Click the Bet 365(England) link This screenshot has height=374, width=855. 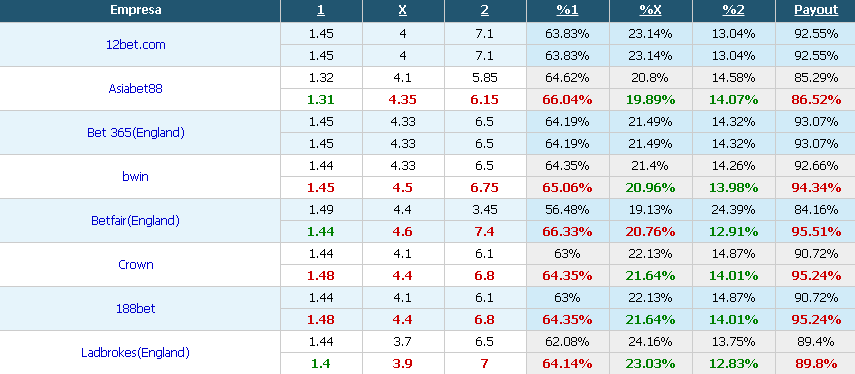[x=136, y=132]
